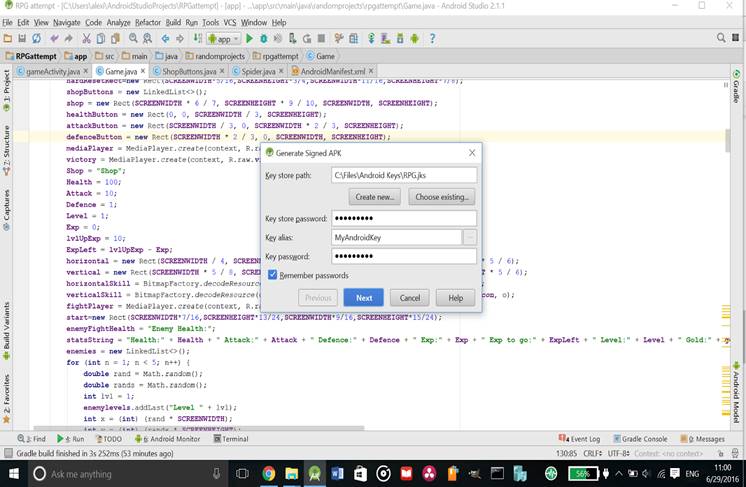This screenshot has width=746, height=487.
Task: Click the blue Help question mark icon
Action: pyautogui.click(x=432, y=39)
